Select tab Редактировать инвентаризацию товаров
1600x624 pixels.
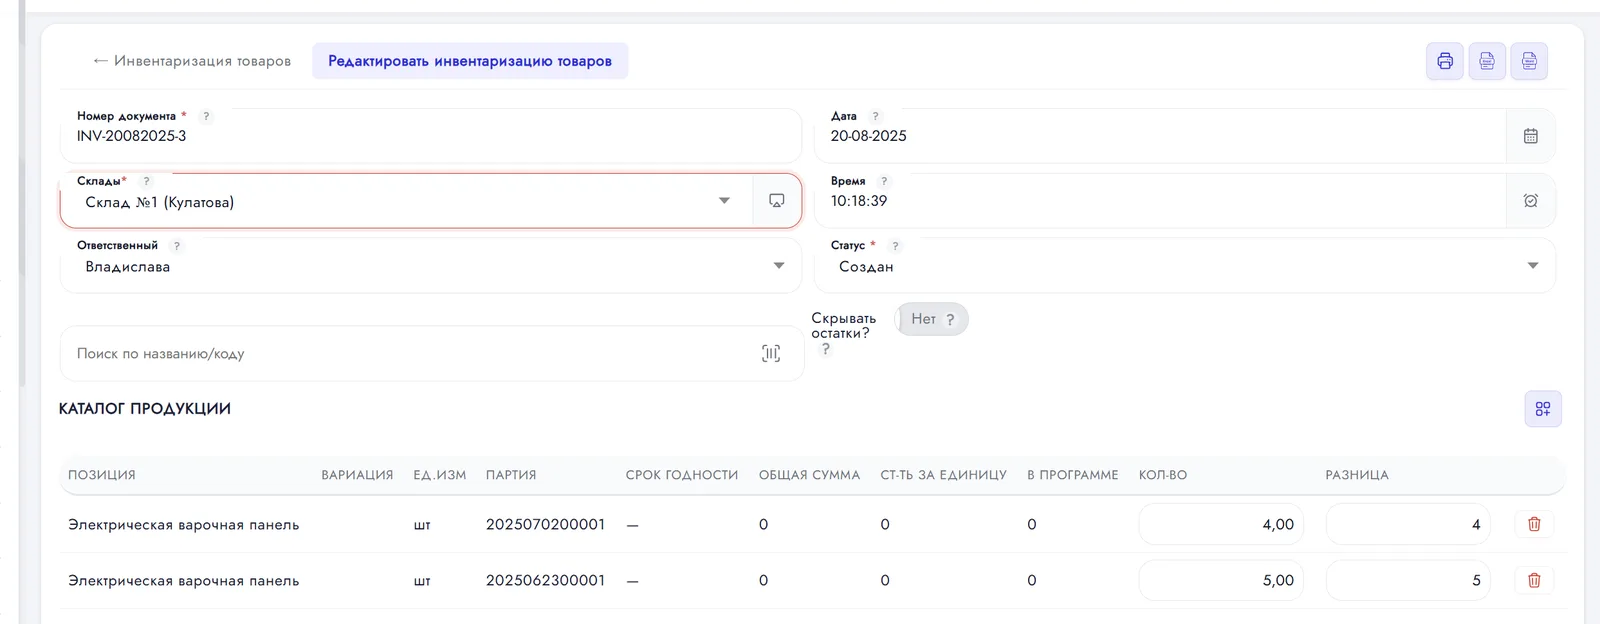[470, 61]
